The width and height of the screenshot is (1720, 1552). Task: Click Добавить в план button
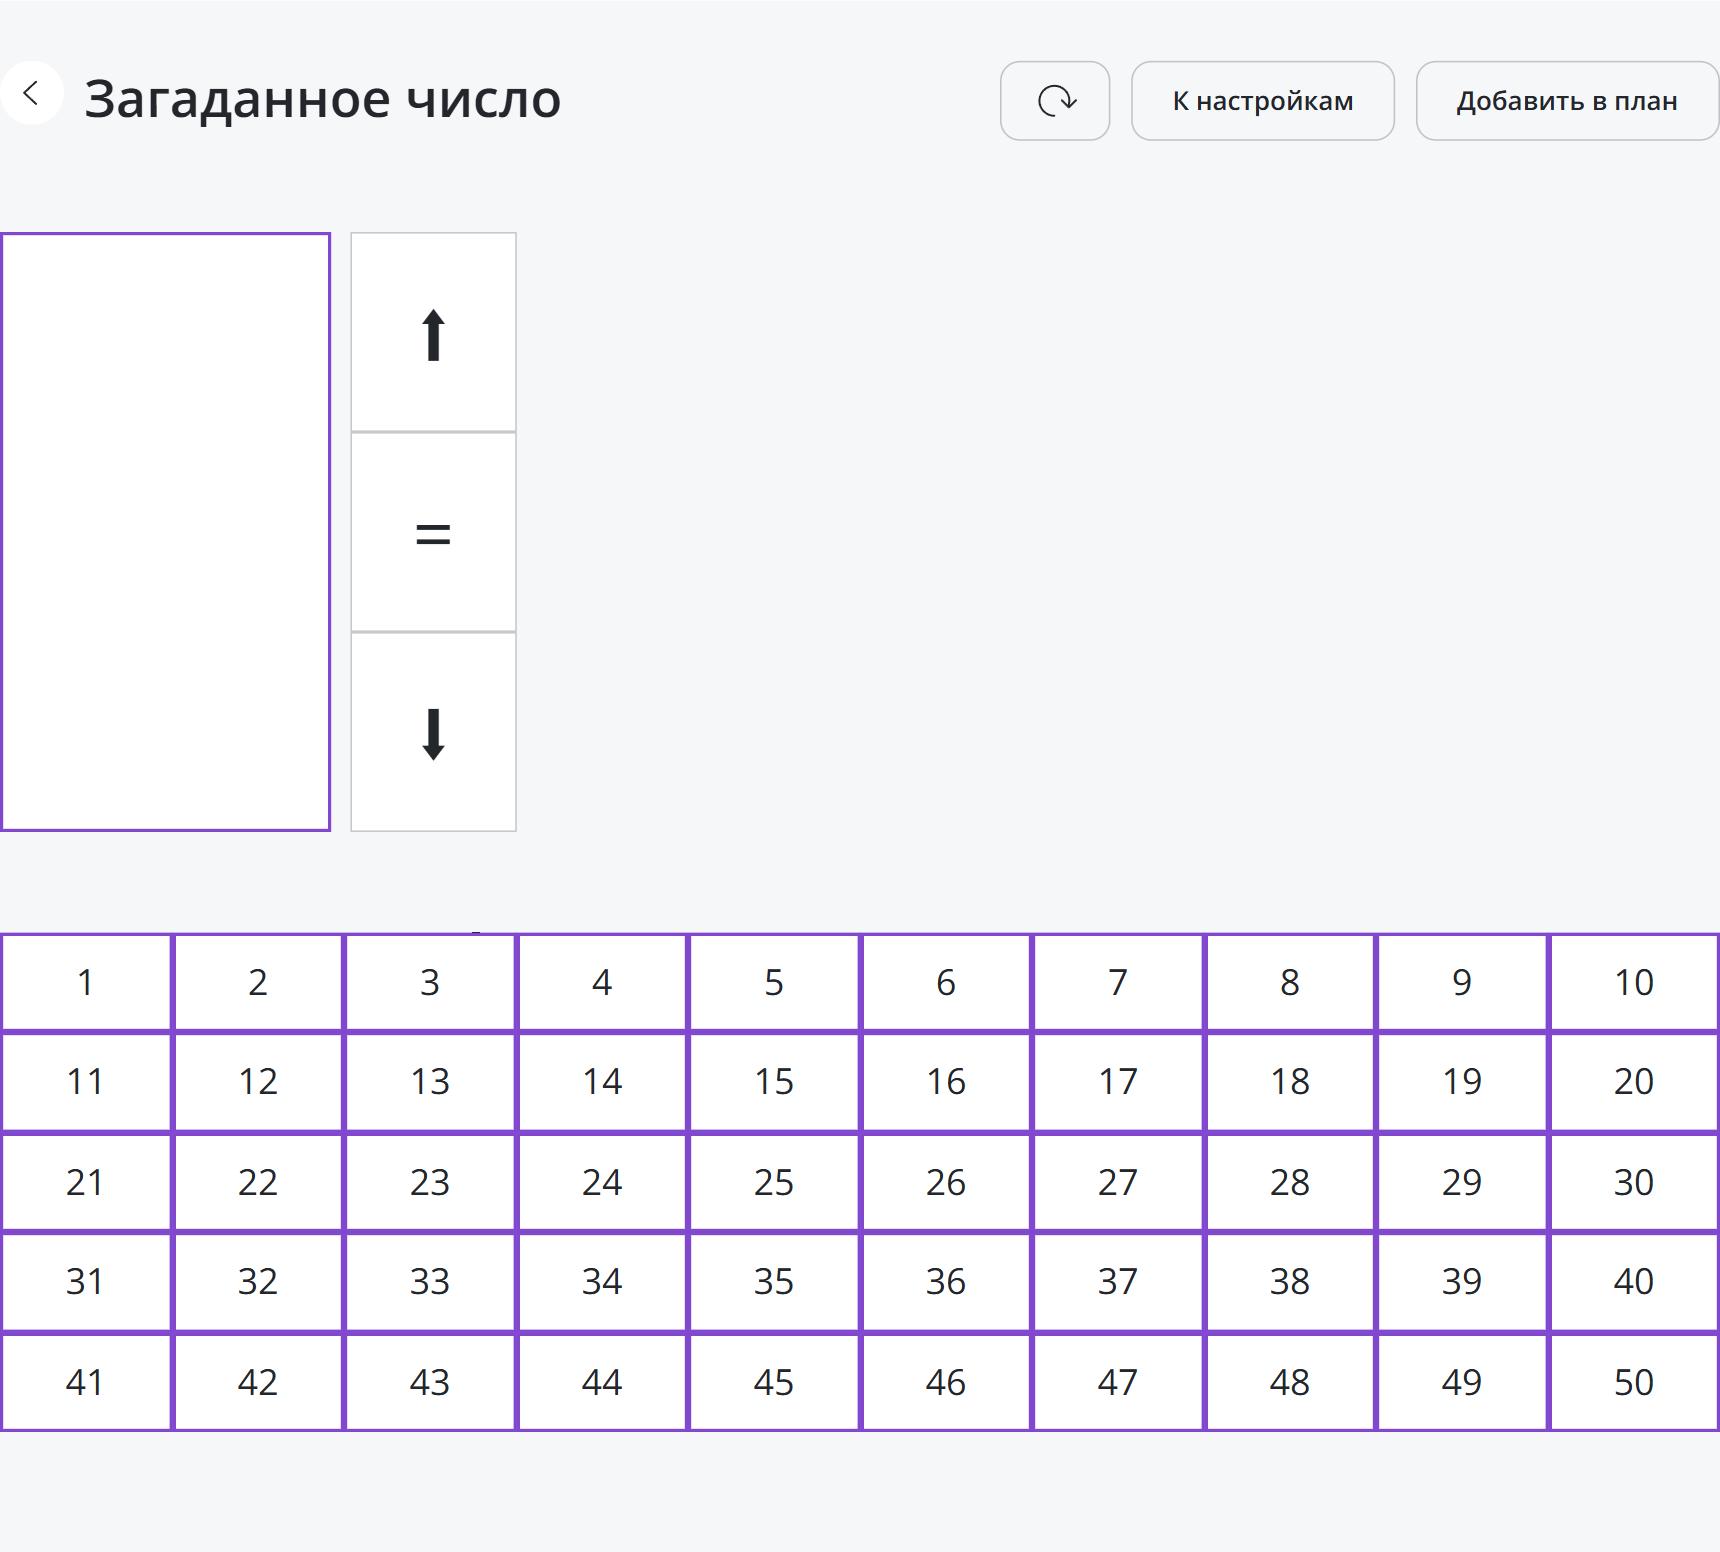[x=1567, y=101]
